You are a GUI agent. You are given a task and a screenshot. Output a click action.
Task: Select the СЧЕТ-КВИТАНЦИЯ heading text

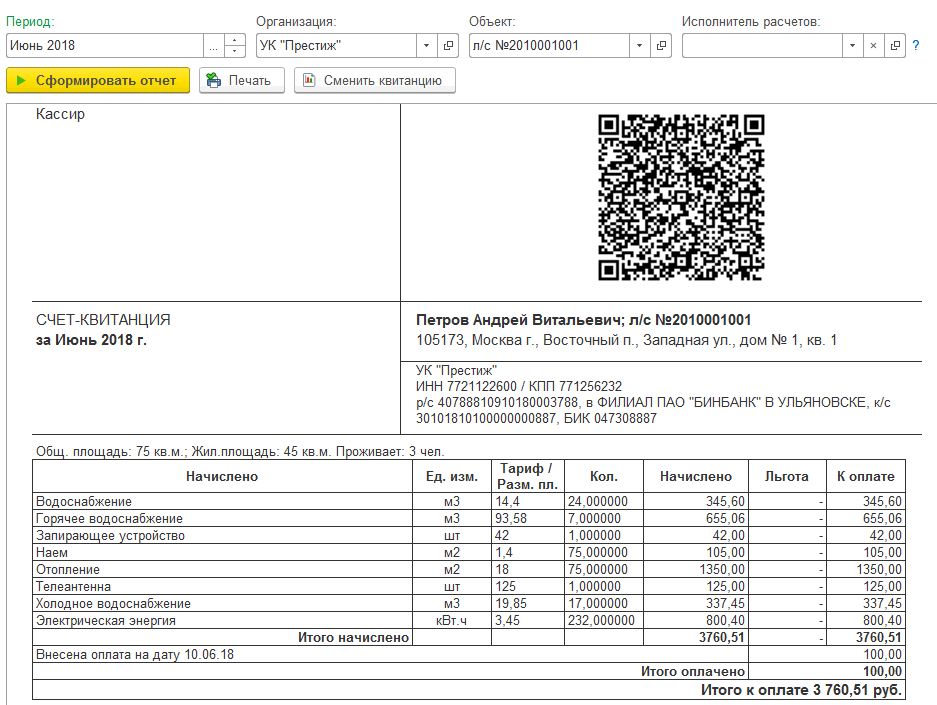pos(103,320)
